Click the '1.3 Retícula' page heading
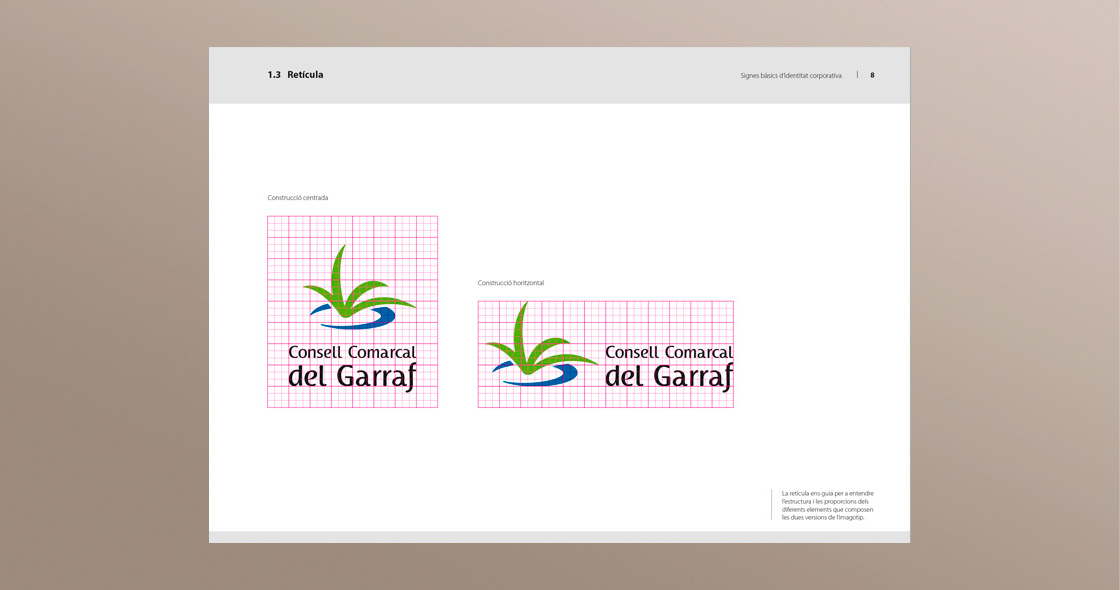 click(x=295, y=74)
